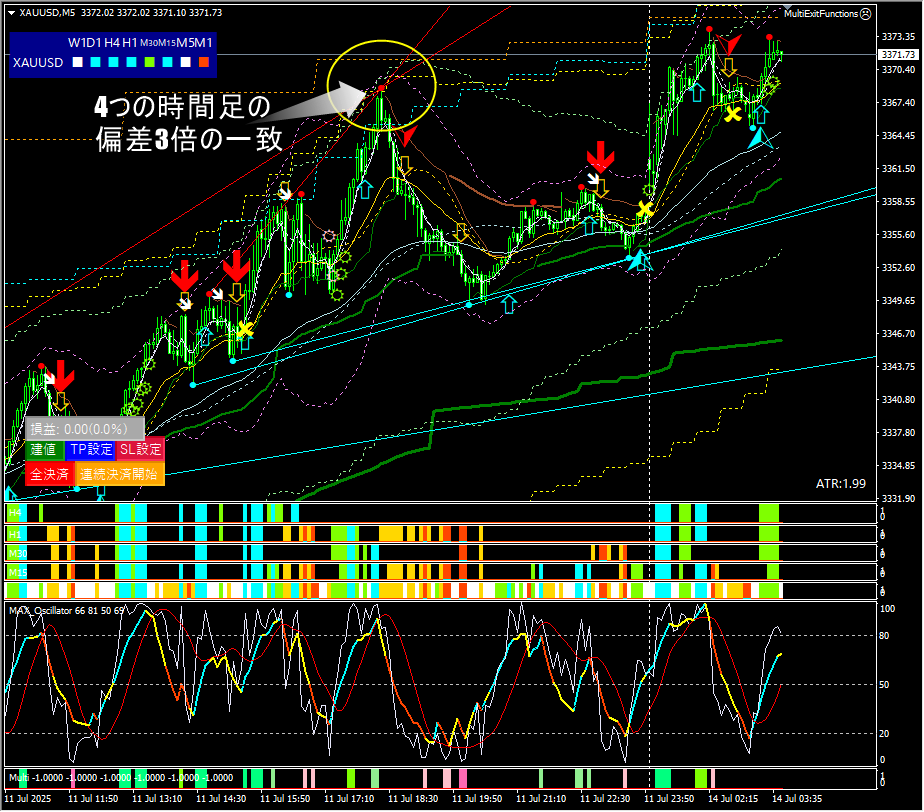Click the cyan M15 square for XAUUSD

[168, 62]
